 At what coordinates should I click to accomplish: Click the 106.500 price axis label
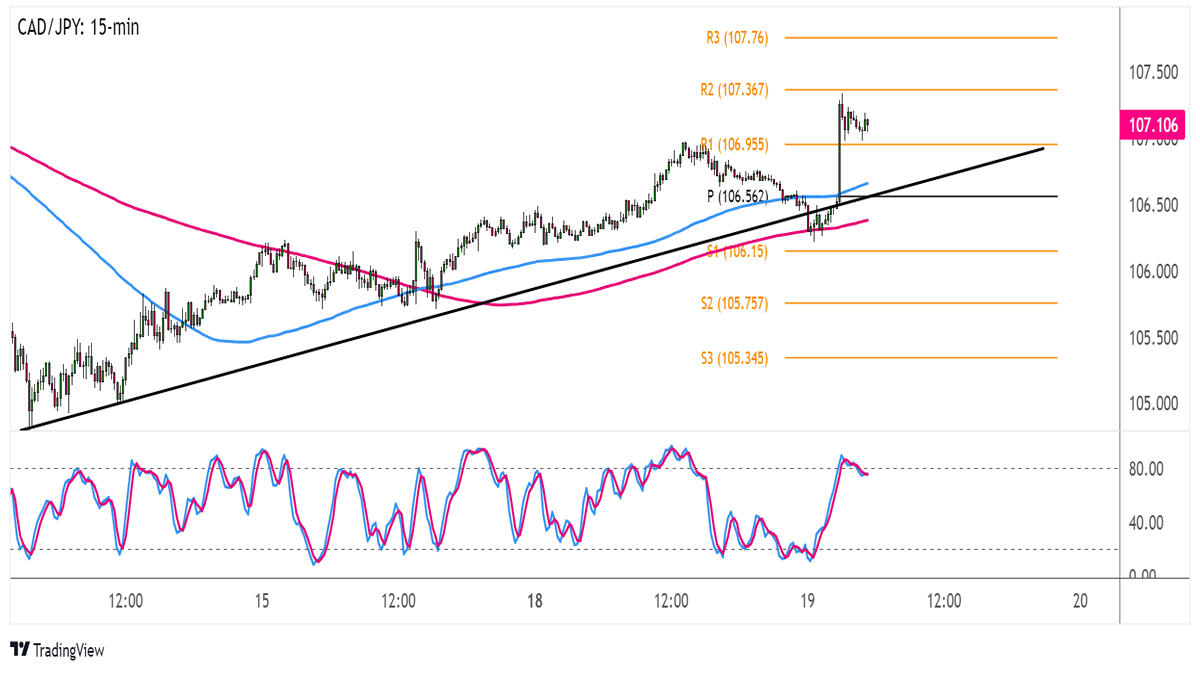click(1155, 205)
